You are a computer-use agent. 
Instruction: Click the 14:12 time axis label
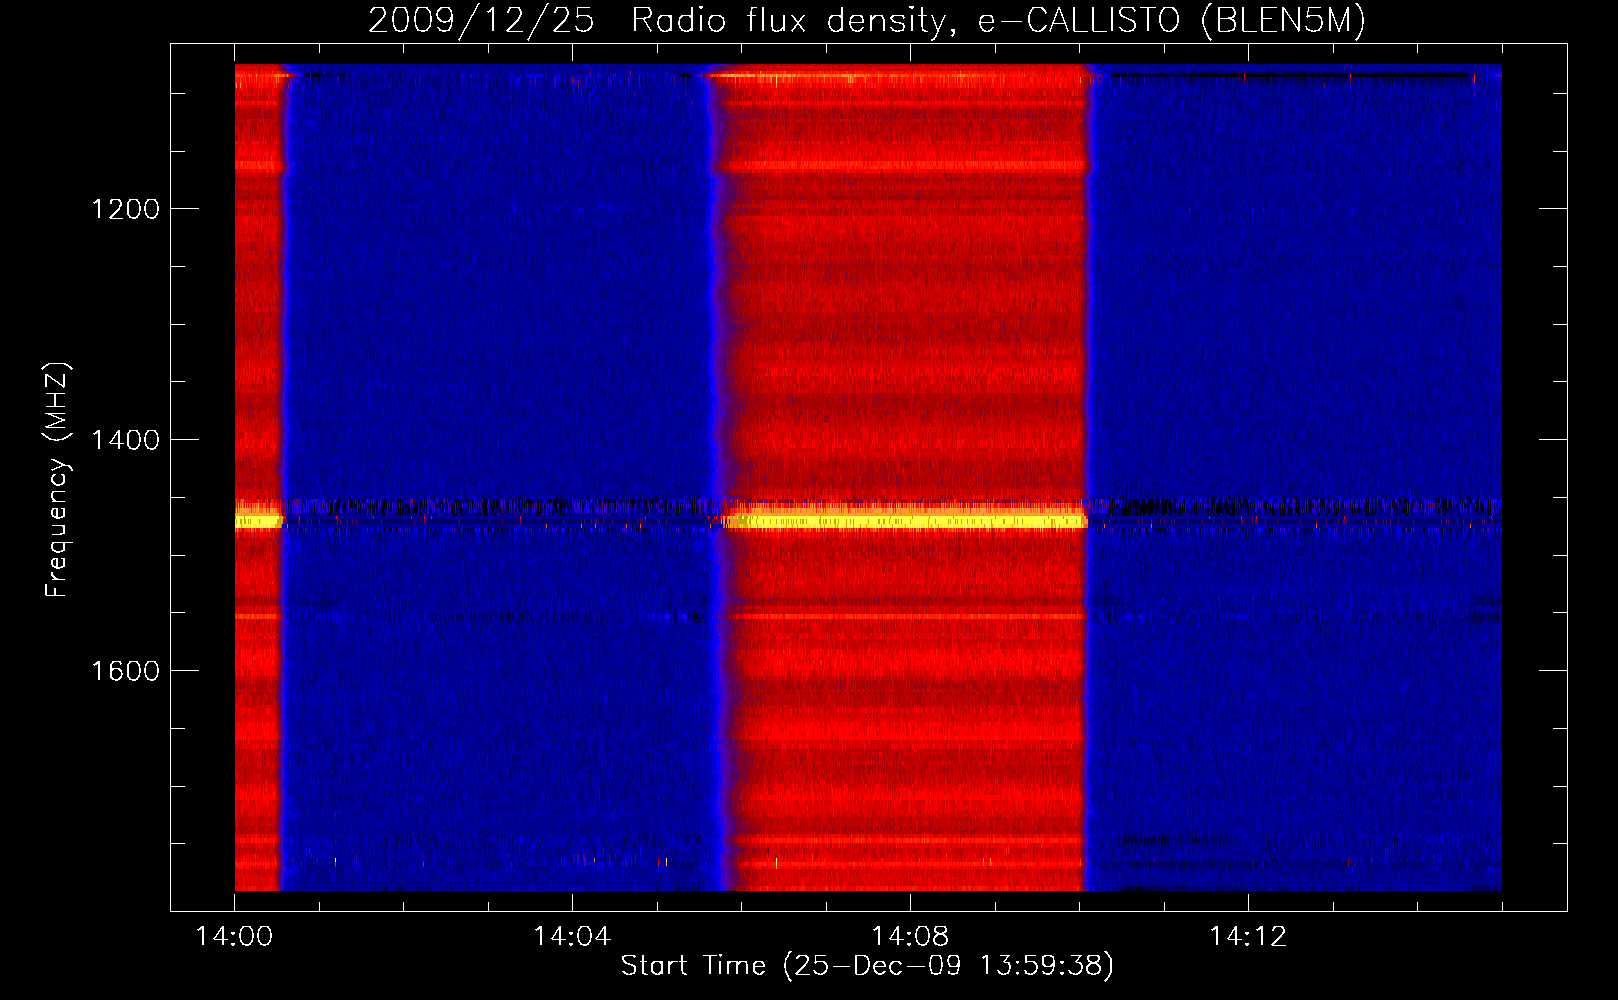click(1248, 937)
